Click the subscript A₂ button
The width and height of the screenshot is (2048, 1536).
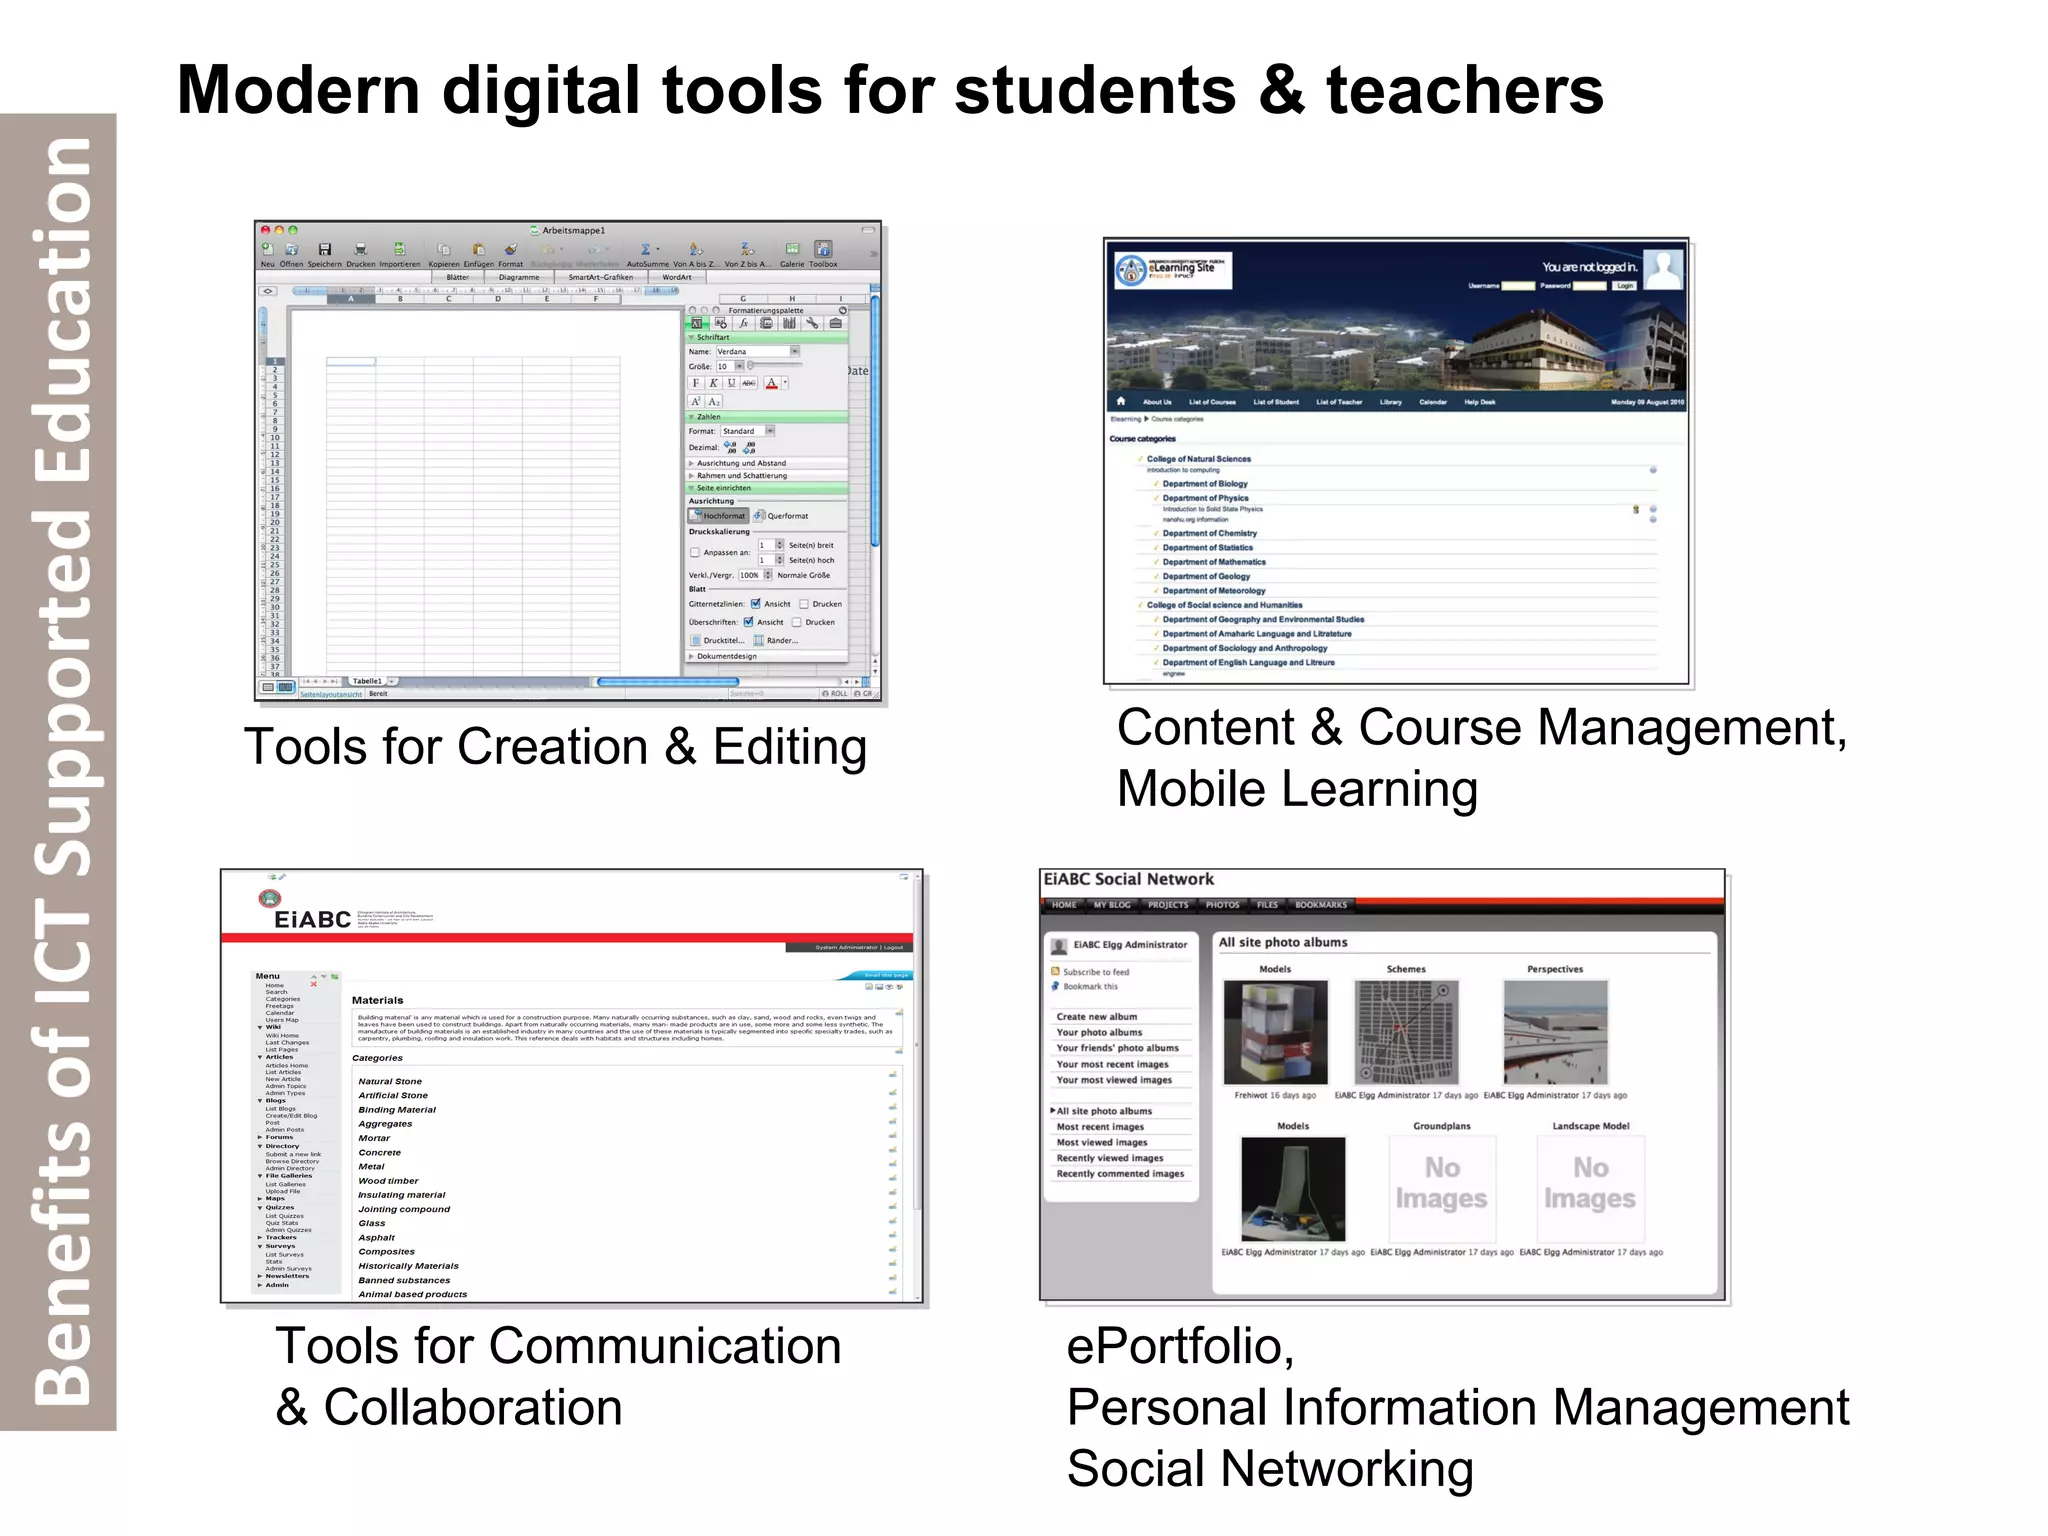714,401
